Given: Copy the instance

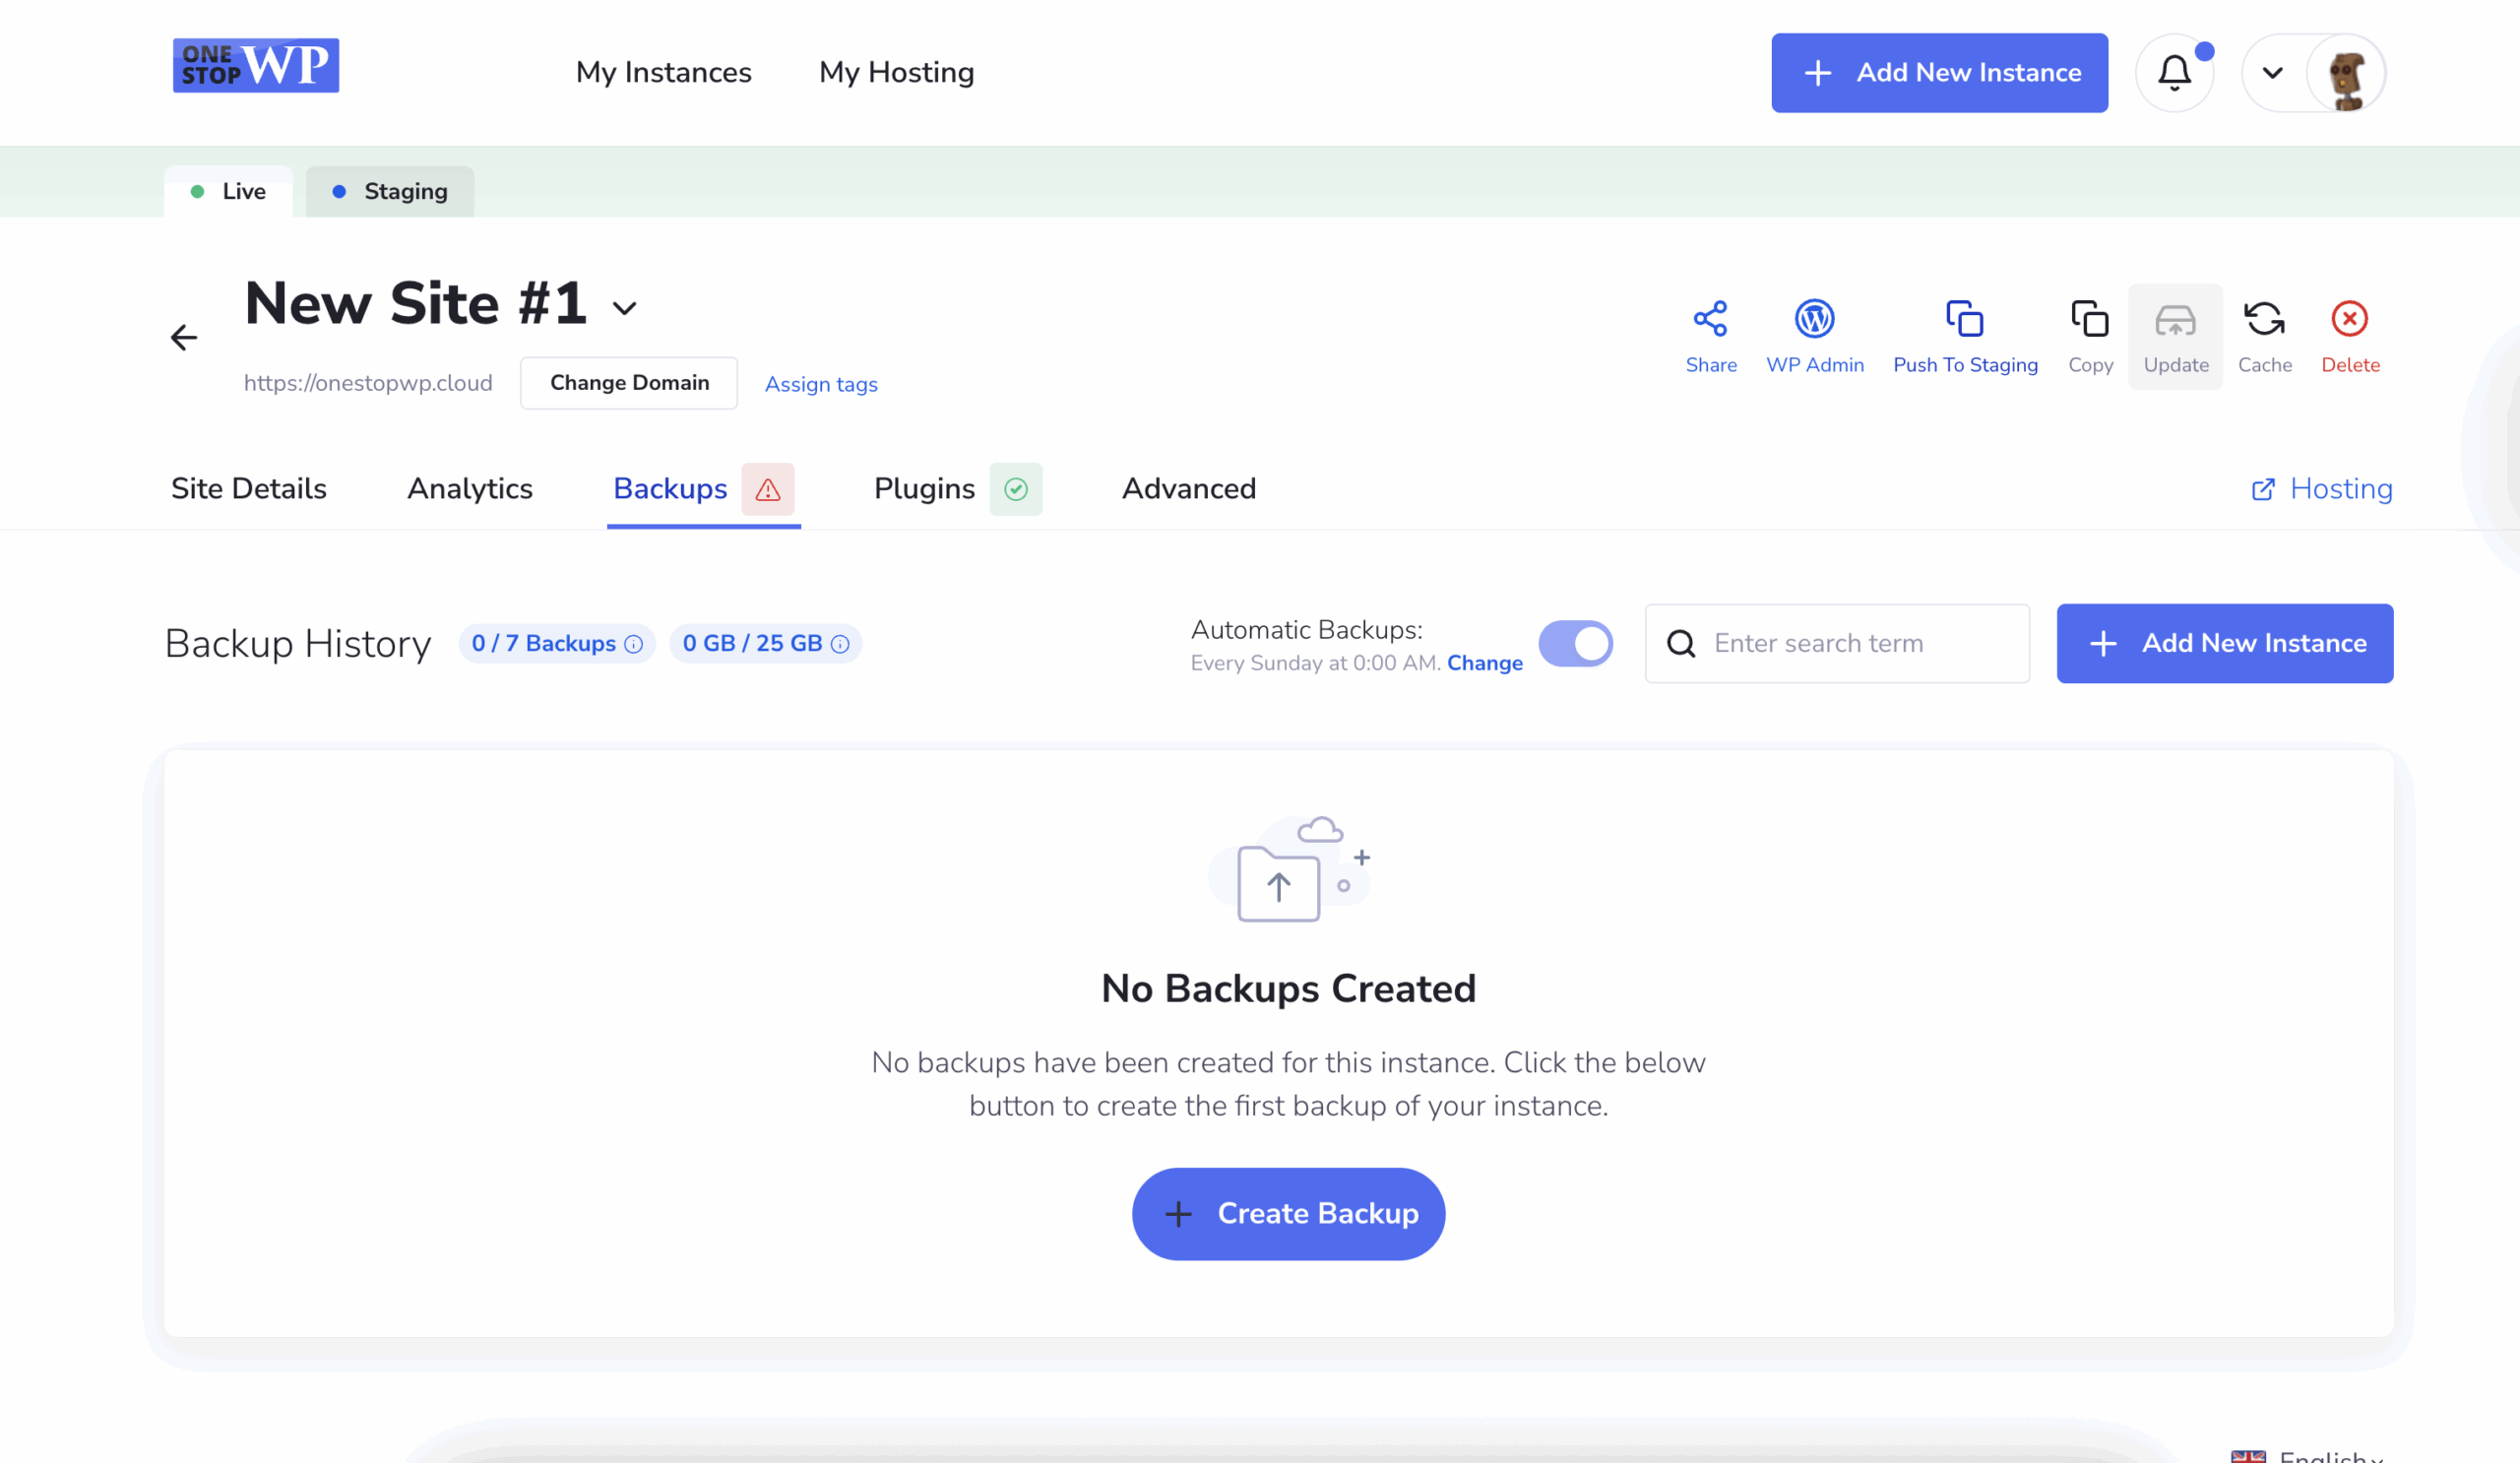Looking at the screenshot, I should pos(2090,336).
